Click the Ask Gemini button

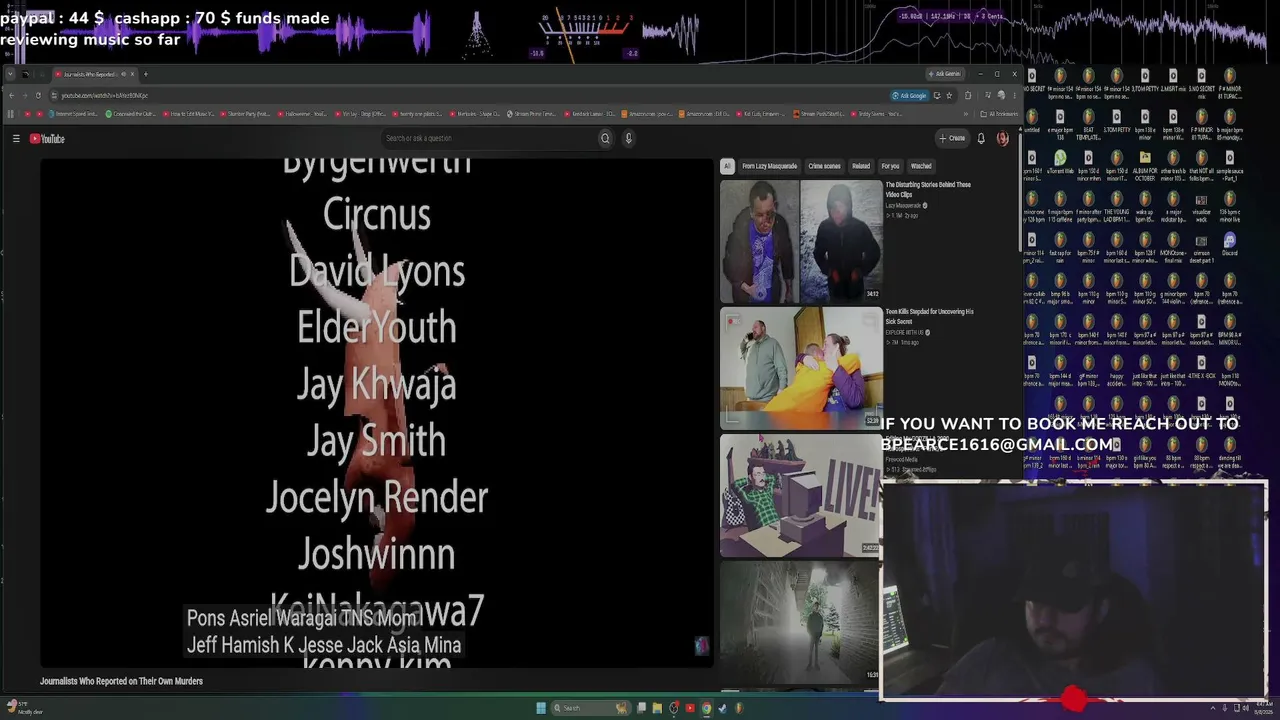[x=944, y=74]
